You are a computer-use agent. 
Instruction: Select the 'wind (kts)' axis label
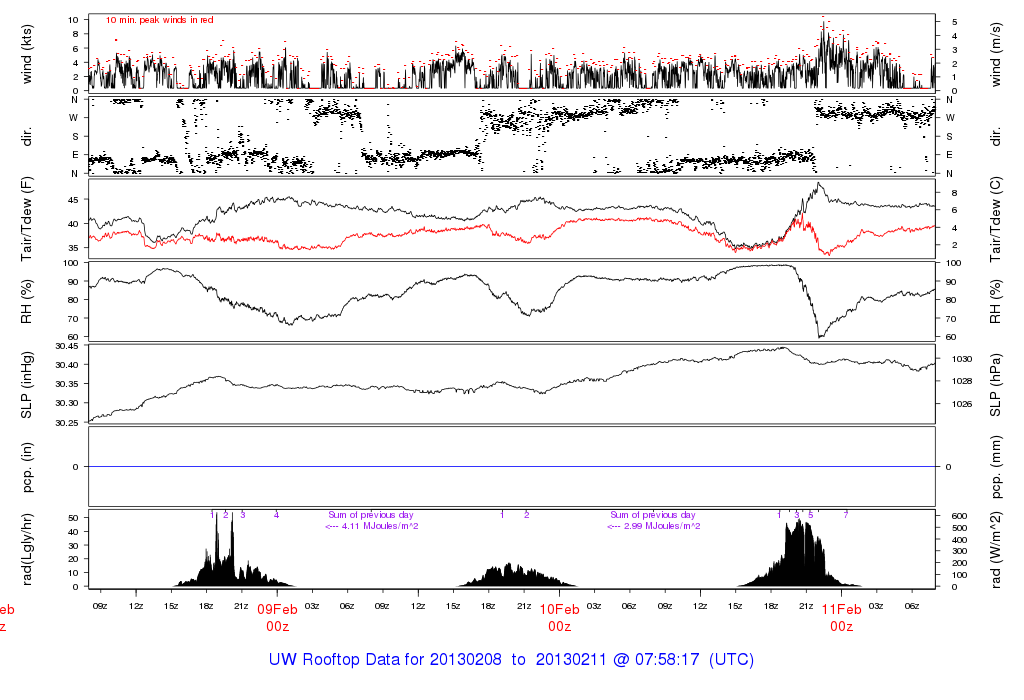pos(26,54)
